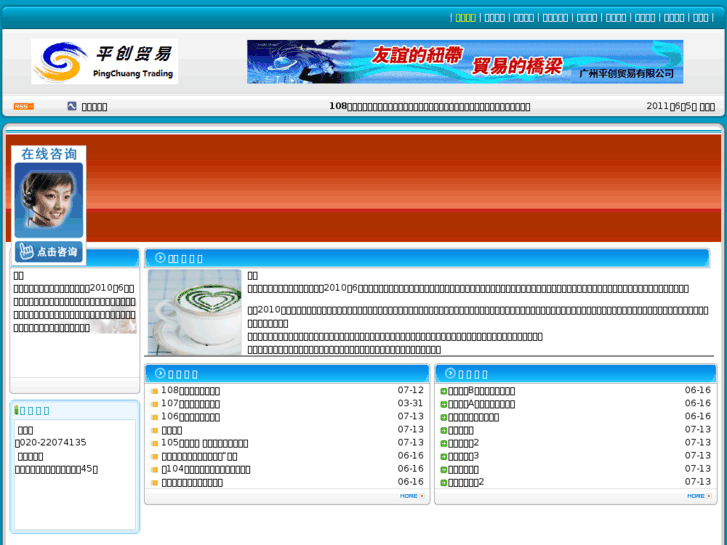Click the green icon in the contact panel header
Image resolution: width=727 pixels, height=545 pixels.
16,410
